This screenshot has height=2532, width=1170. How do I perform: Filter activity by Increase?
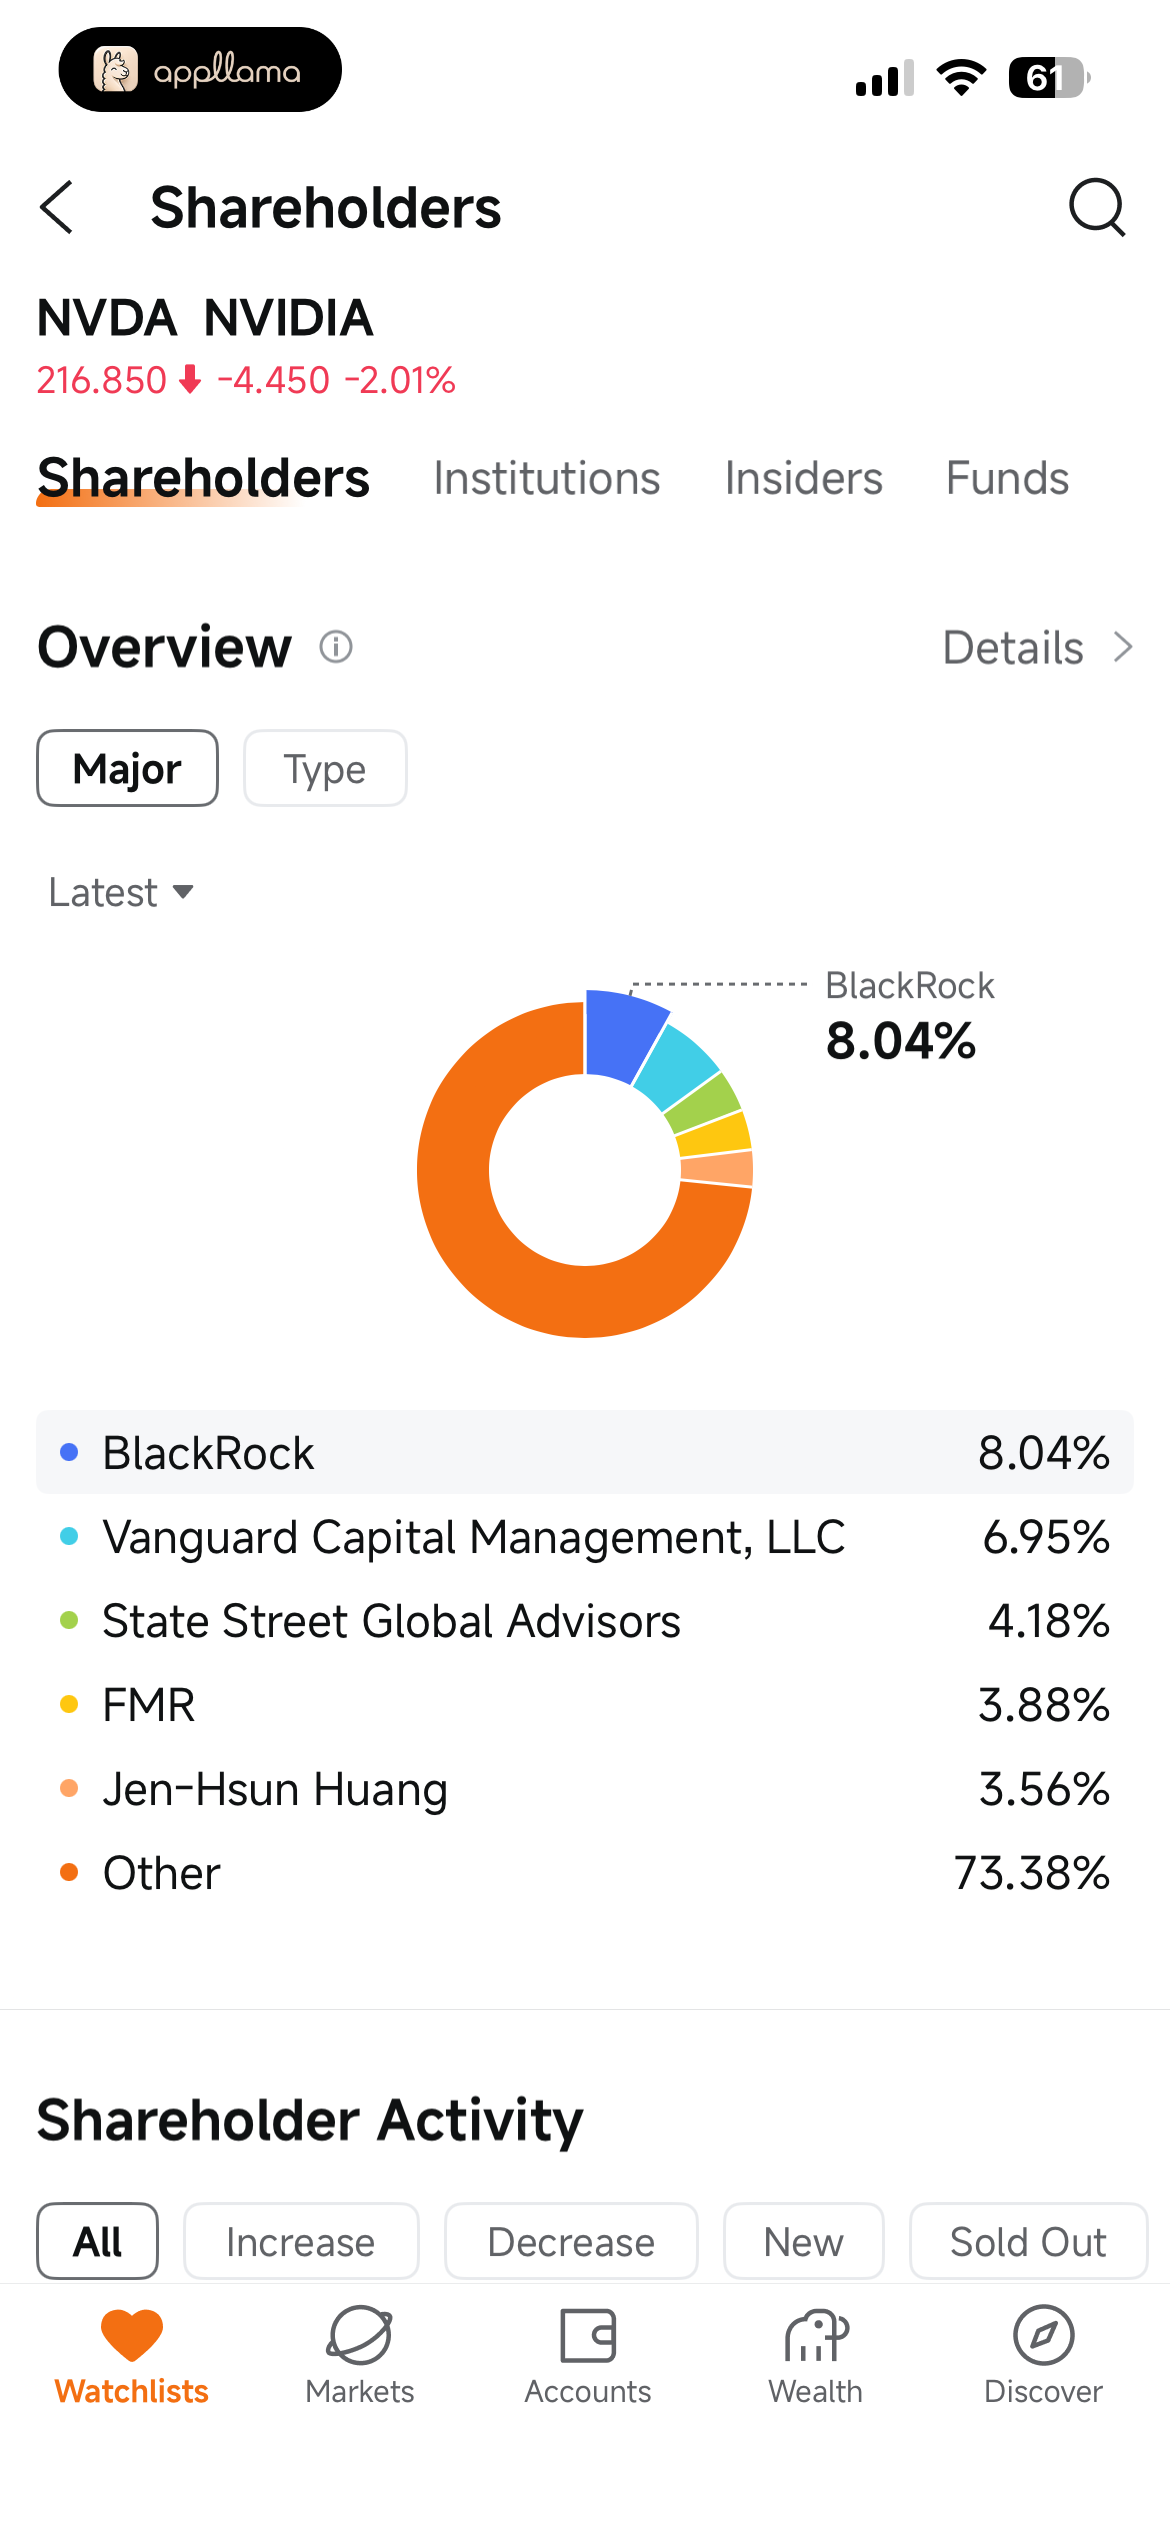(301, 2241)
